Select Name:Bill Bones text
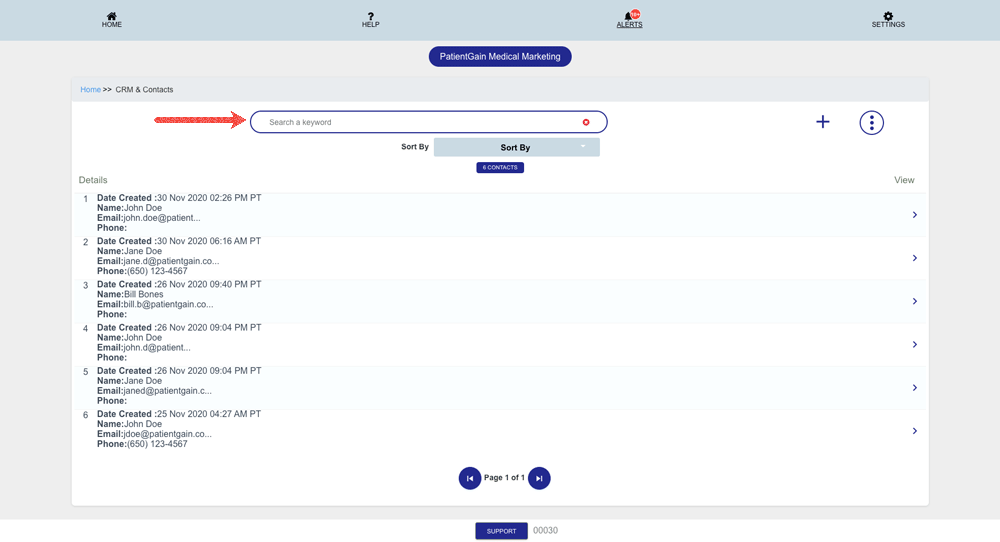1000x542 pixels. (130, 295)
